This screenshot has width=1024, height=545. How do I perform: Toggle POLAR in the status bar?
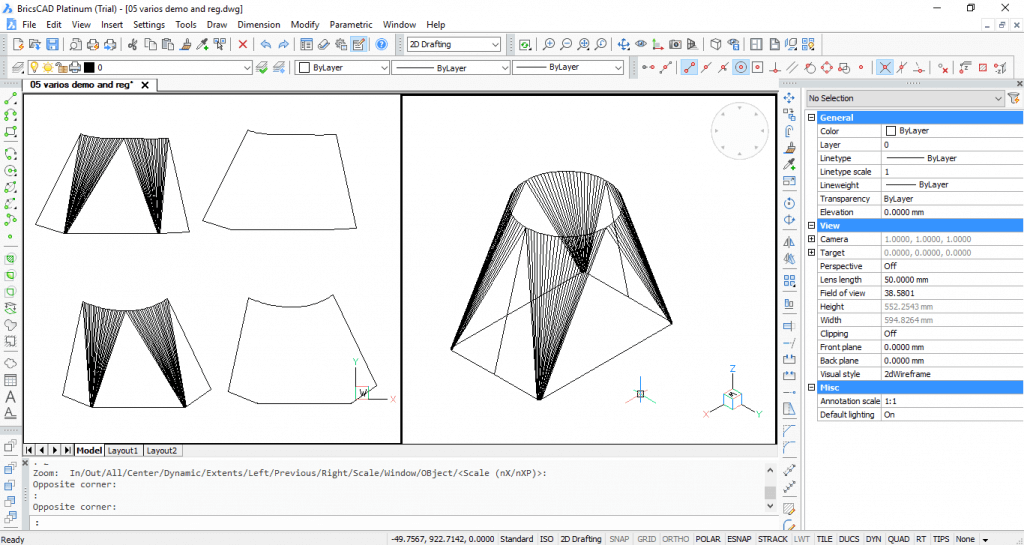coord(708,539)
